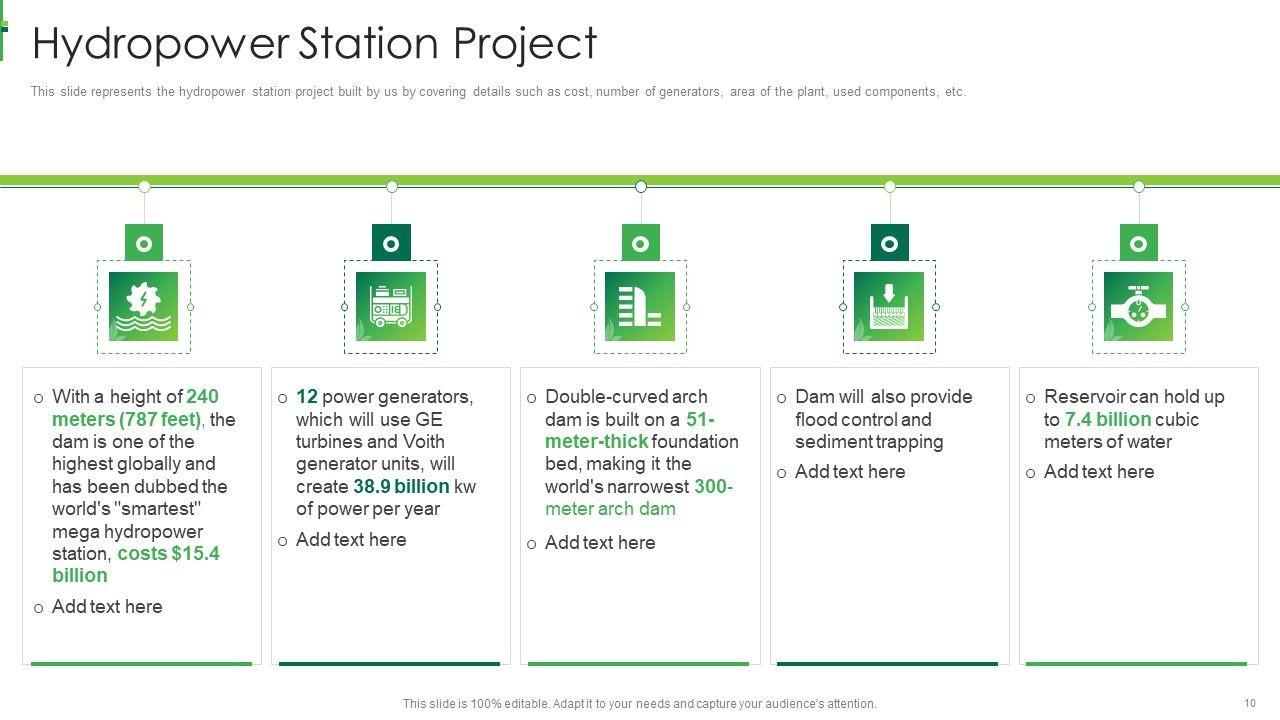Click the '12 power generators' text paragraph
The width and height of the screenshot is (1280, 720).
pos(385,452)
